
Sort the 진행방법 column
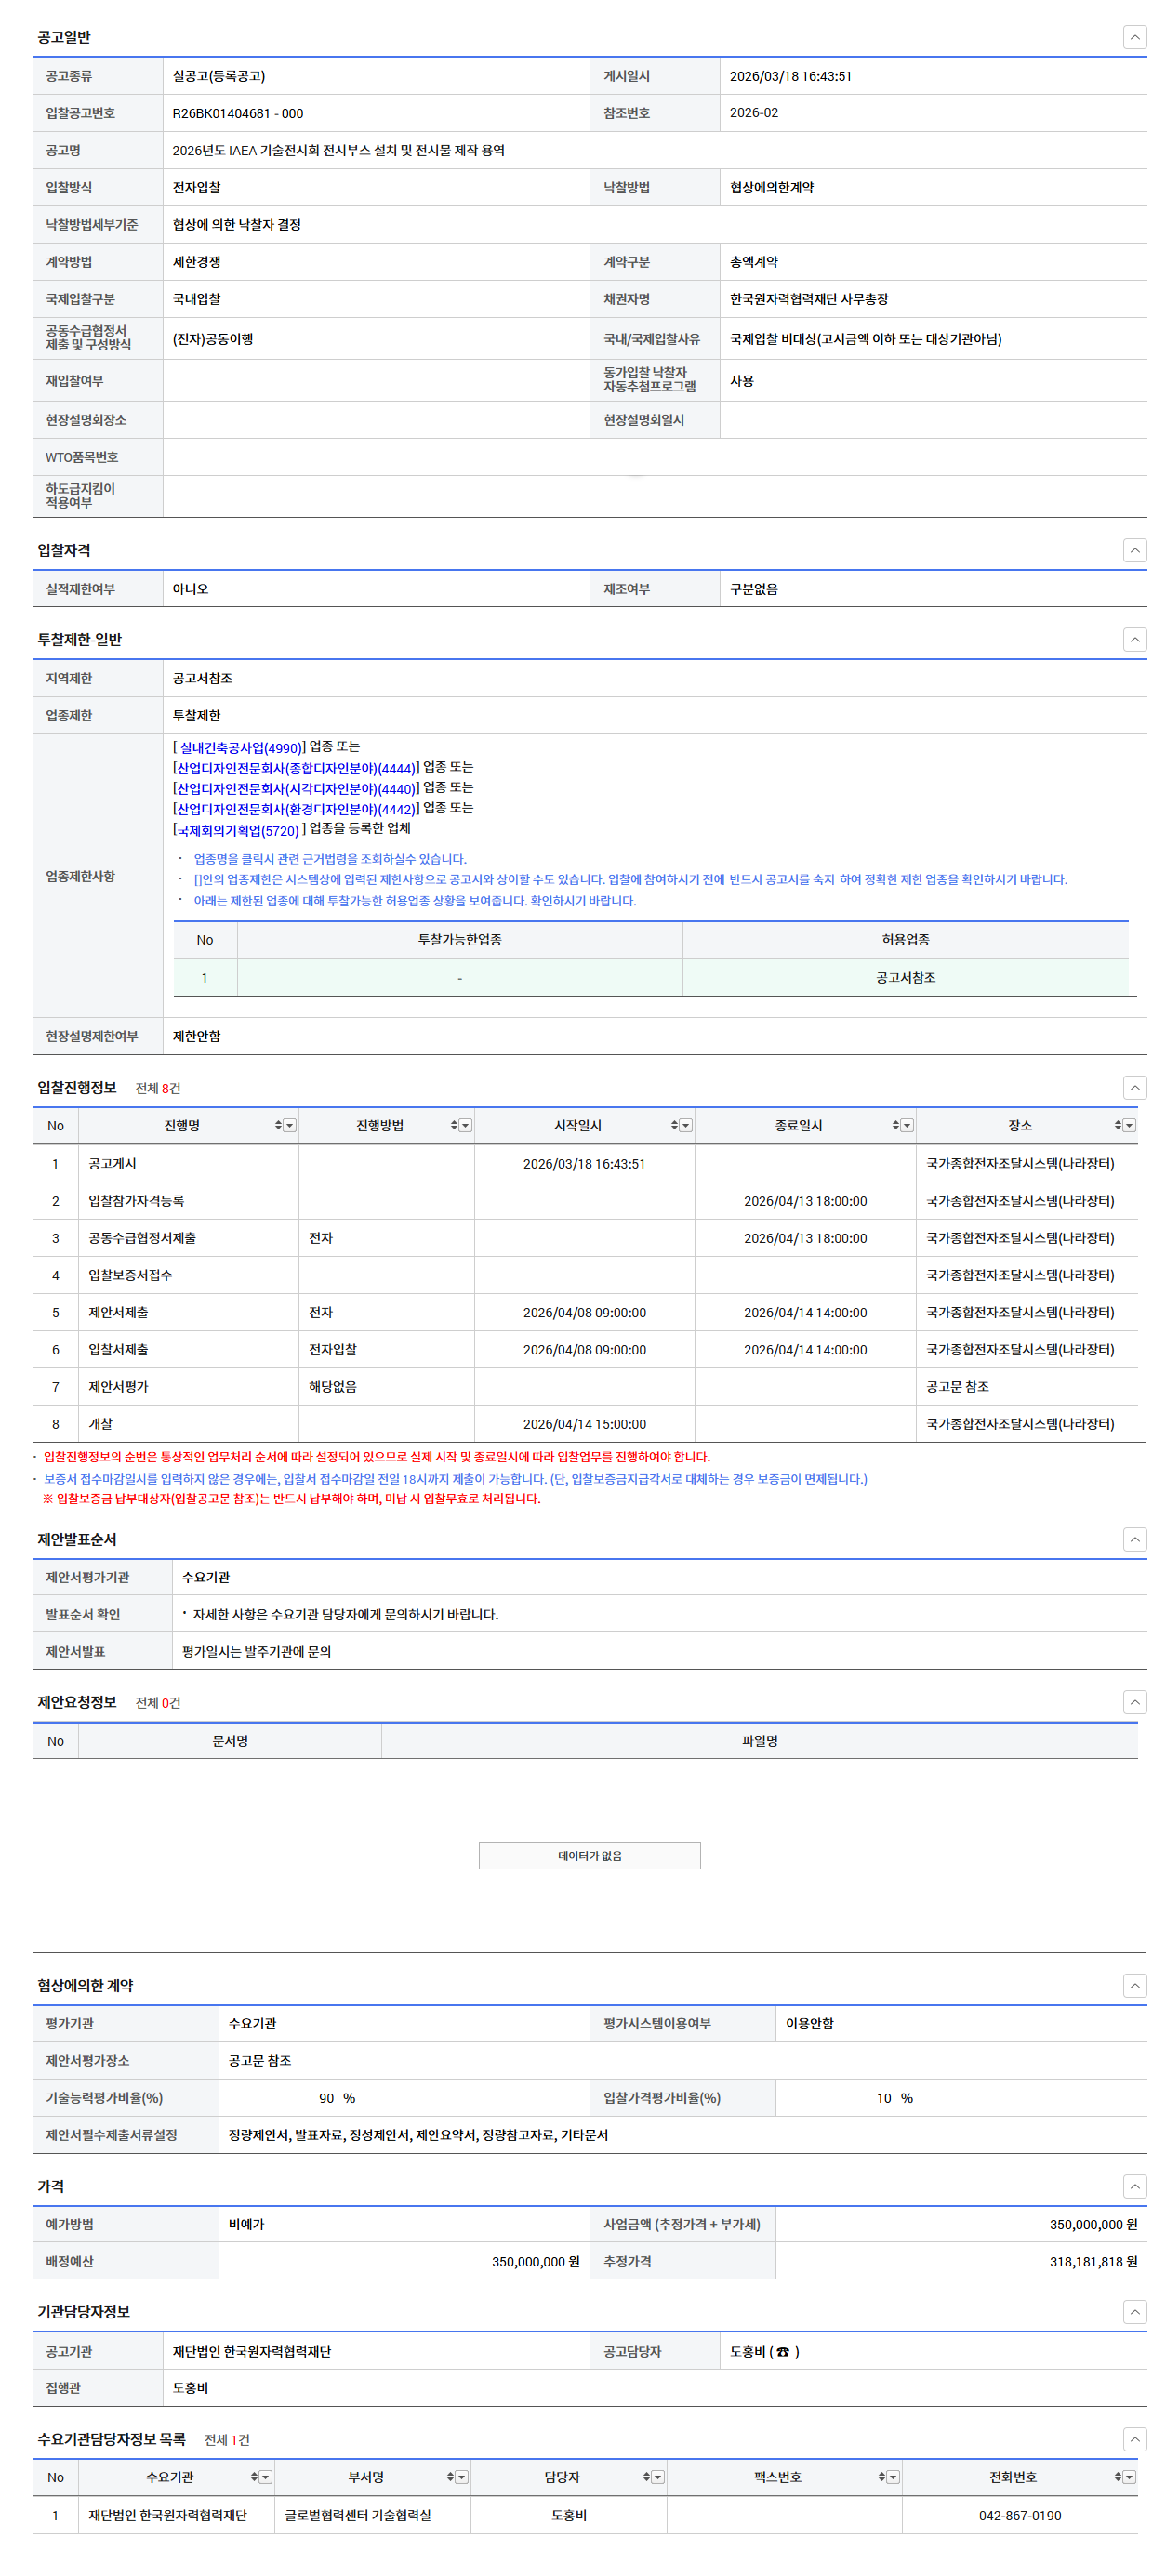[453, 1125]
